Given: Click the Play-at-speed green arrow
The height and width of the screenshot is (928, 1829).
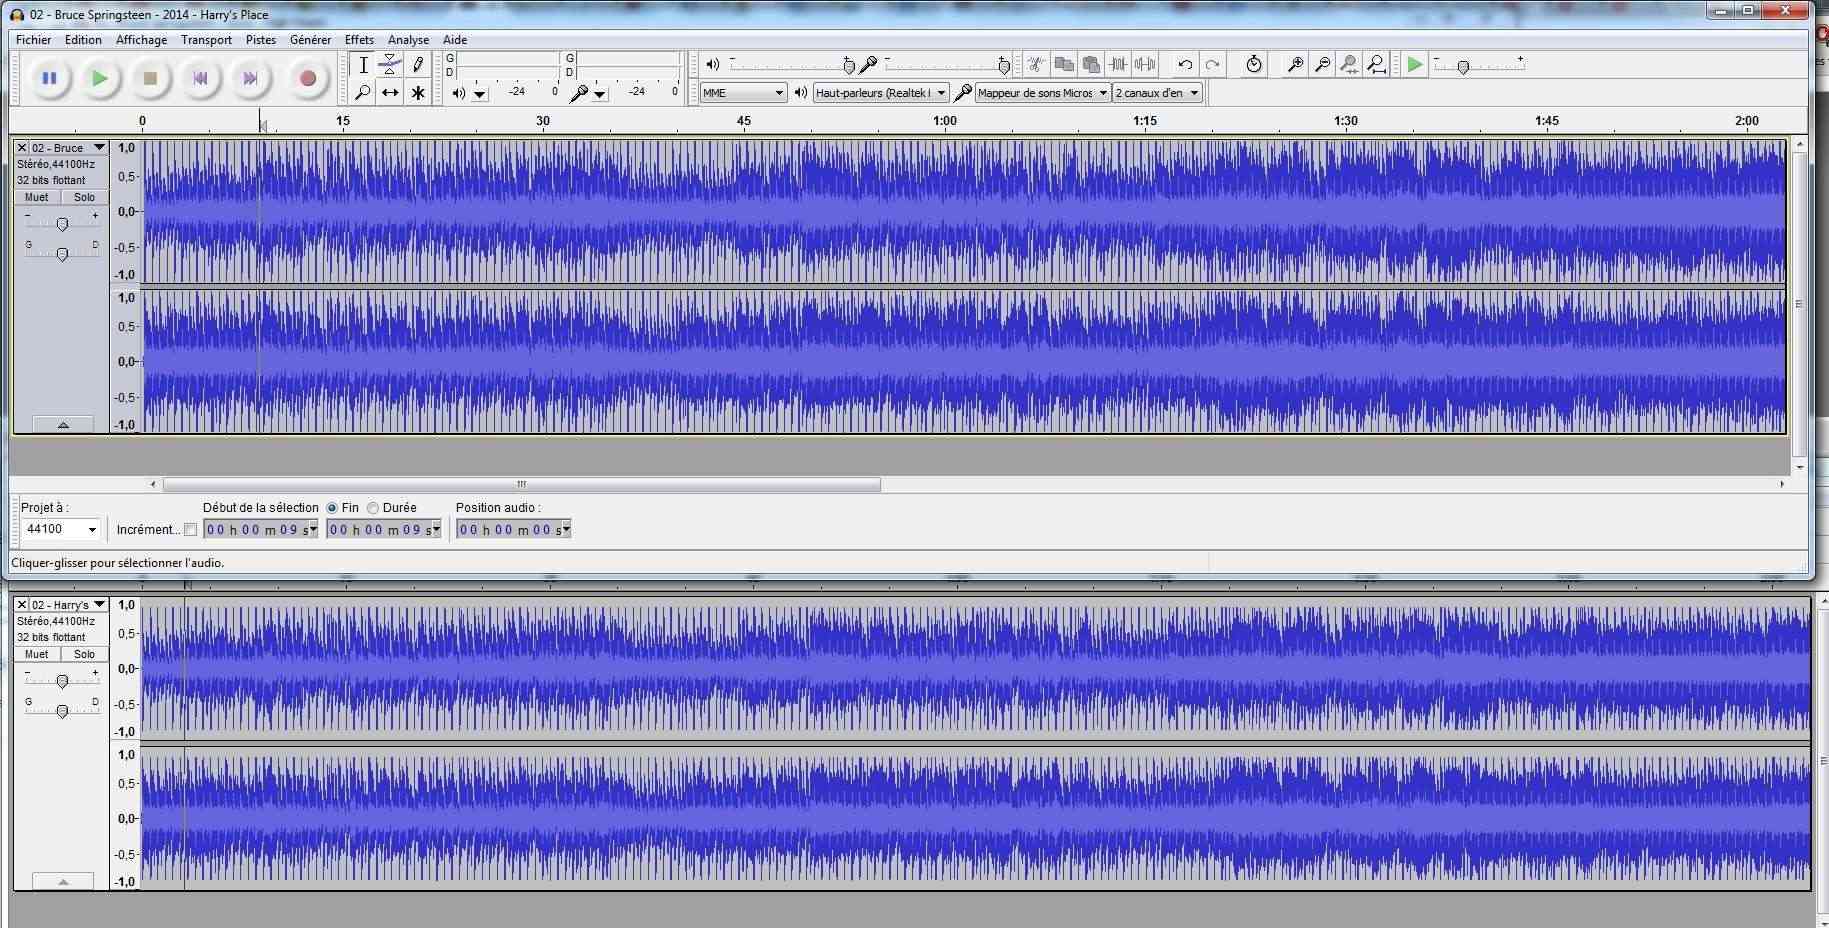Looking at the screenshot, I should [x=1414, y=64].
